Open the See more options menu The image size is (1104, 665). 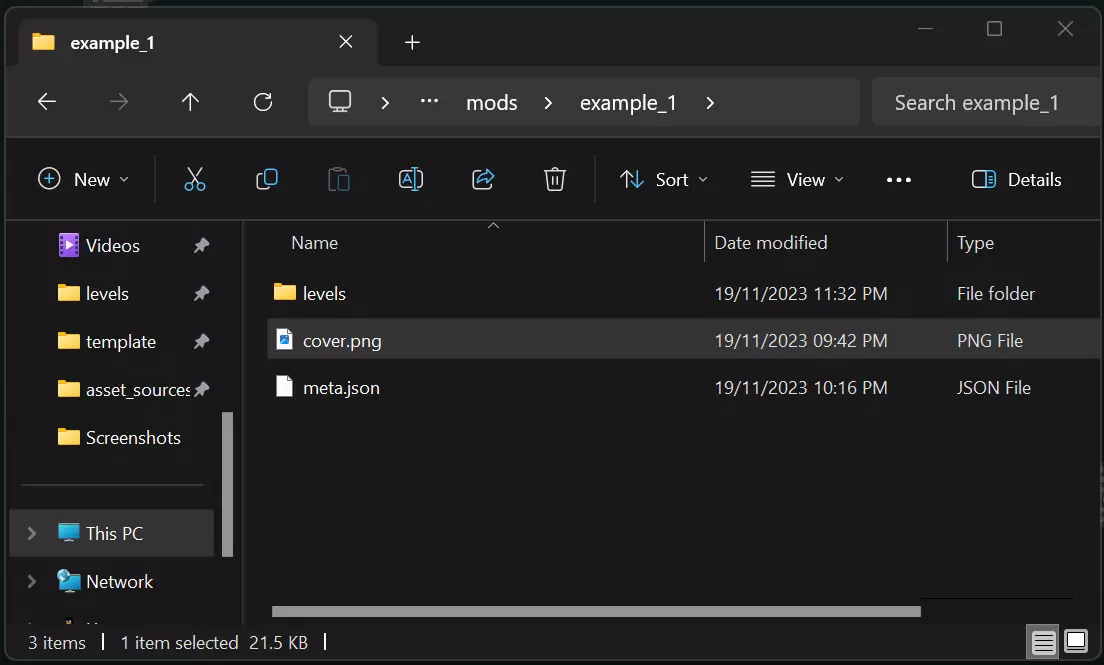coord(899,180)
